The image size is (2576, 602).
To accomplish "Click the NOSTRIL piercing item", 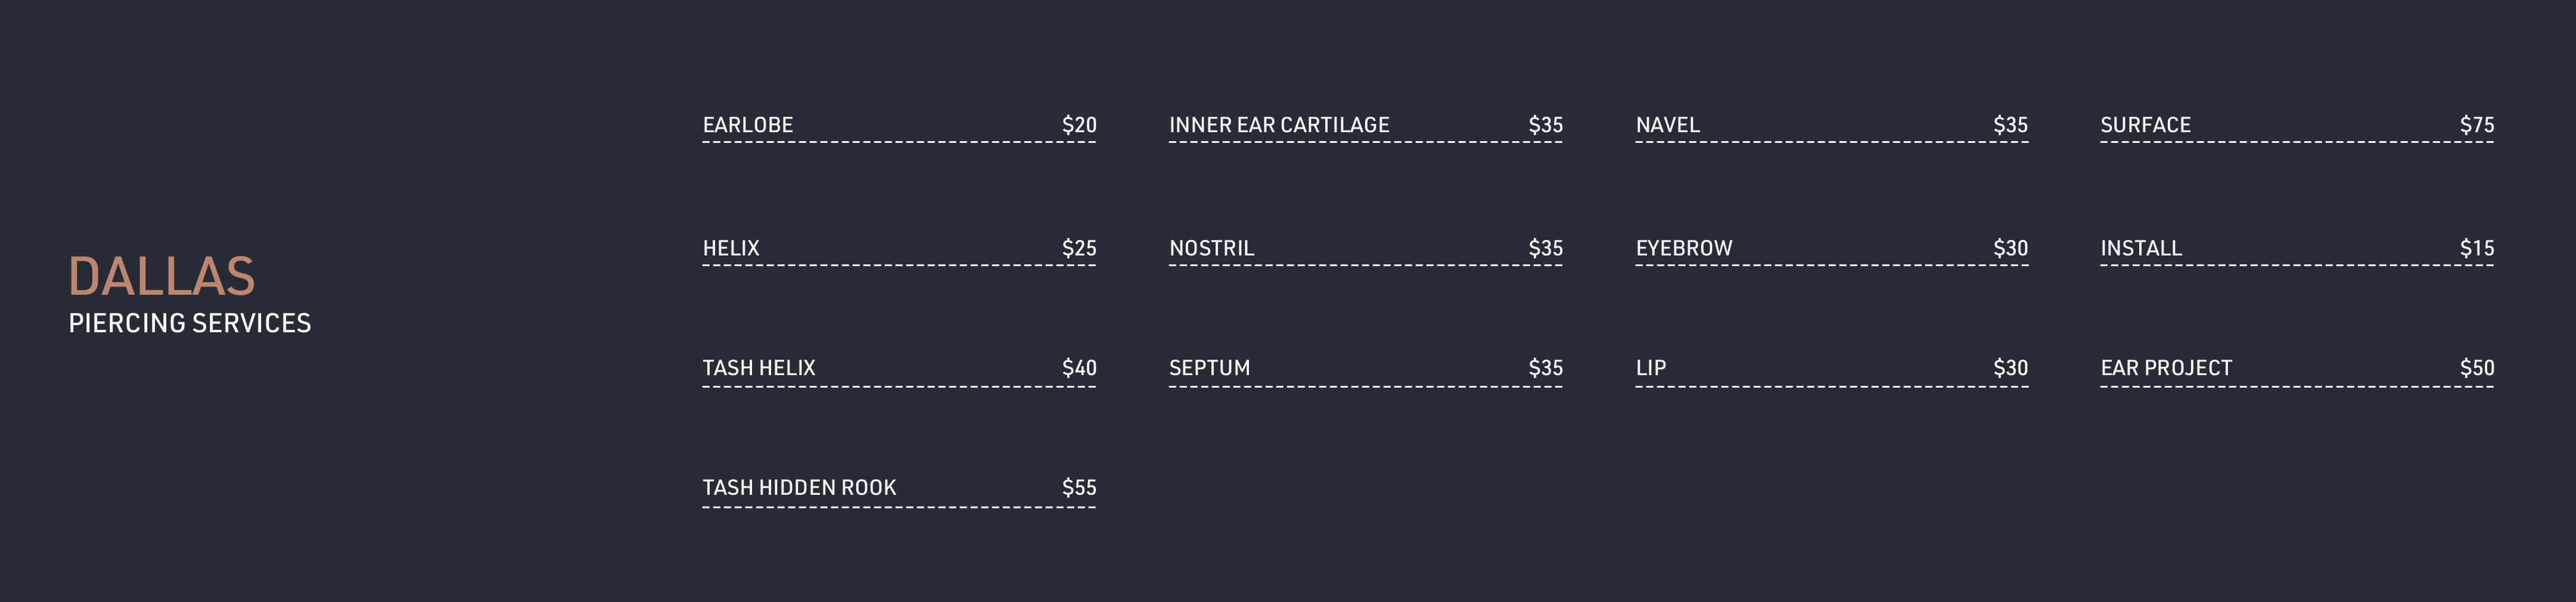I will [1211, 248].
